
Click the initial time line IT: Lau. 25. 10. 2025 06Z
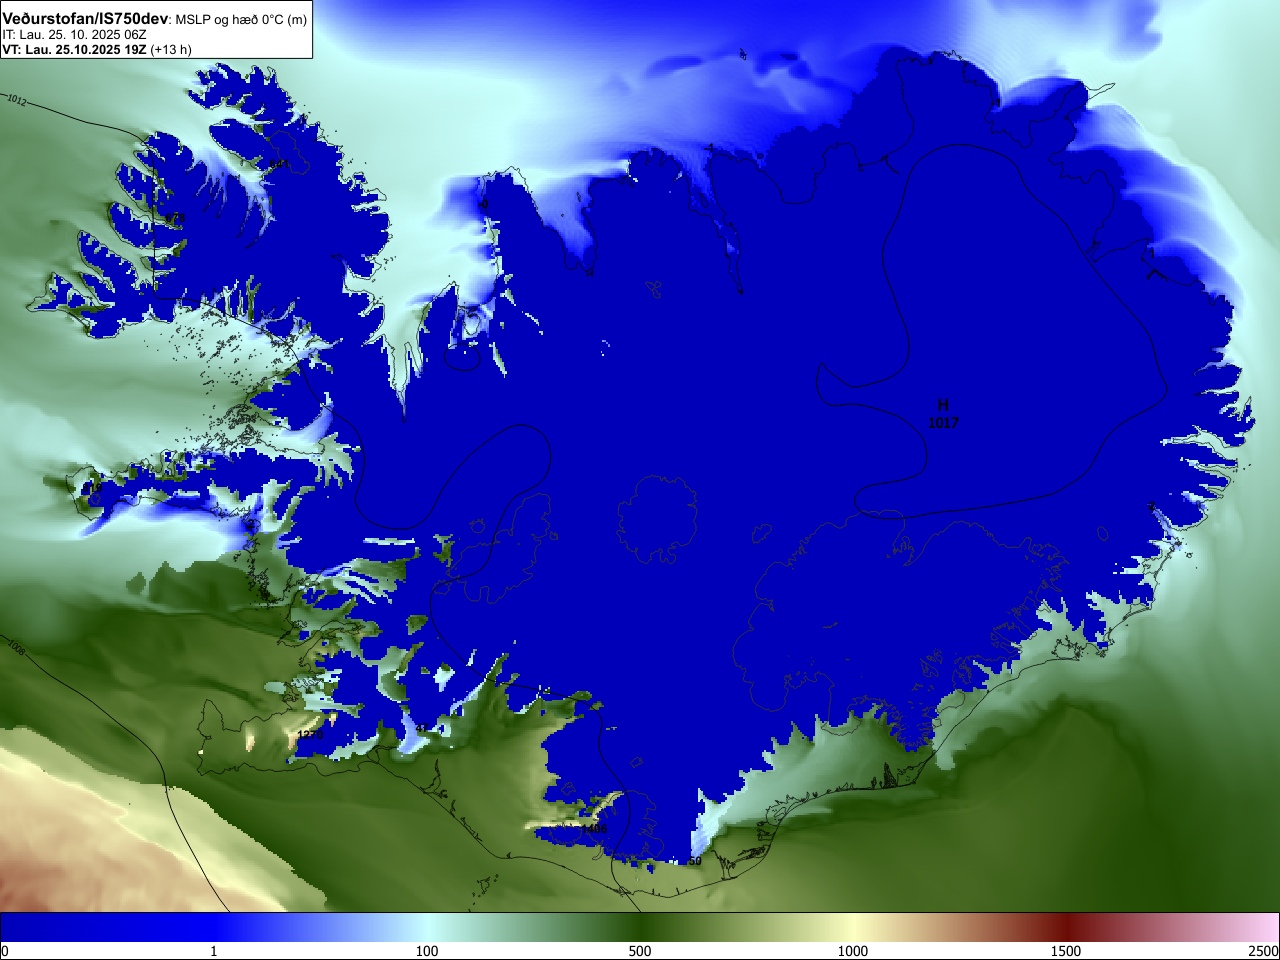[74, 35]
